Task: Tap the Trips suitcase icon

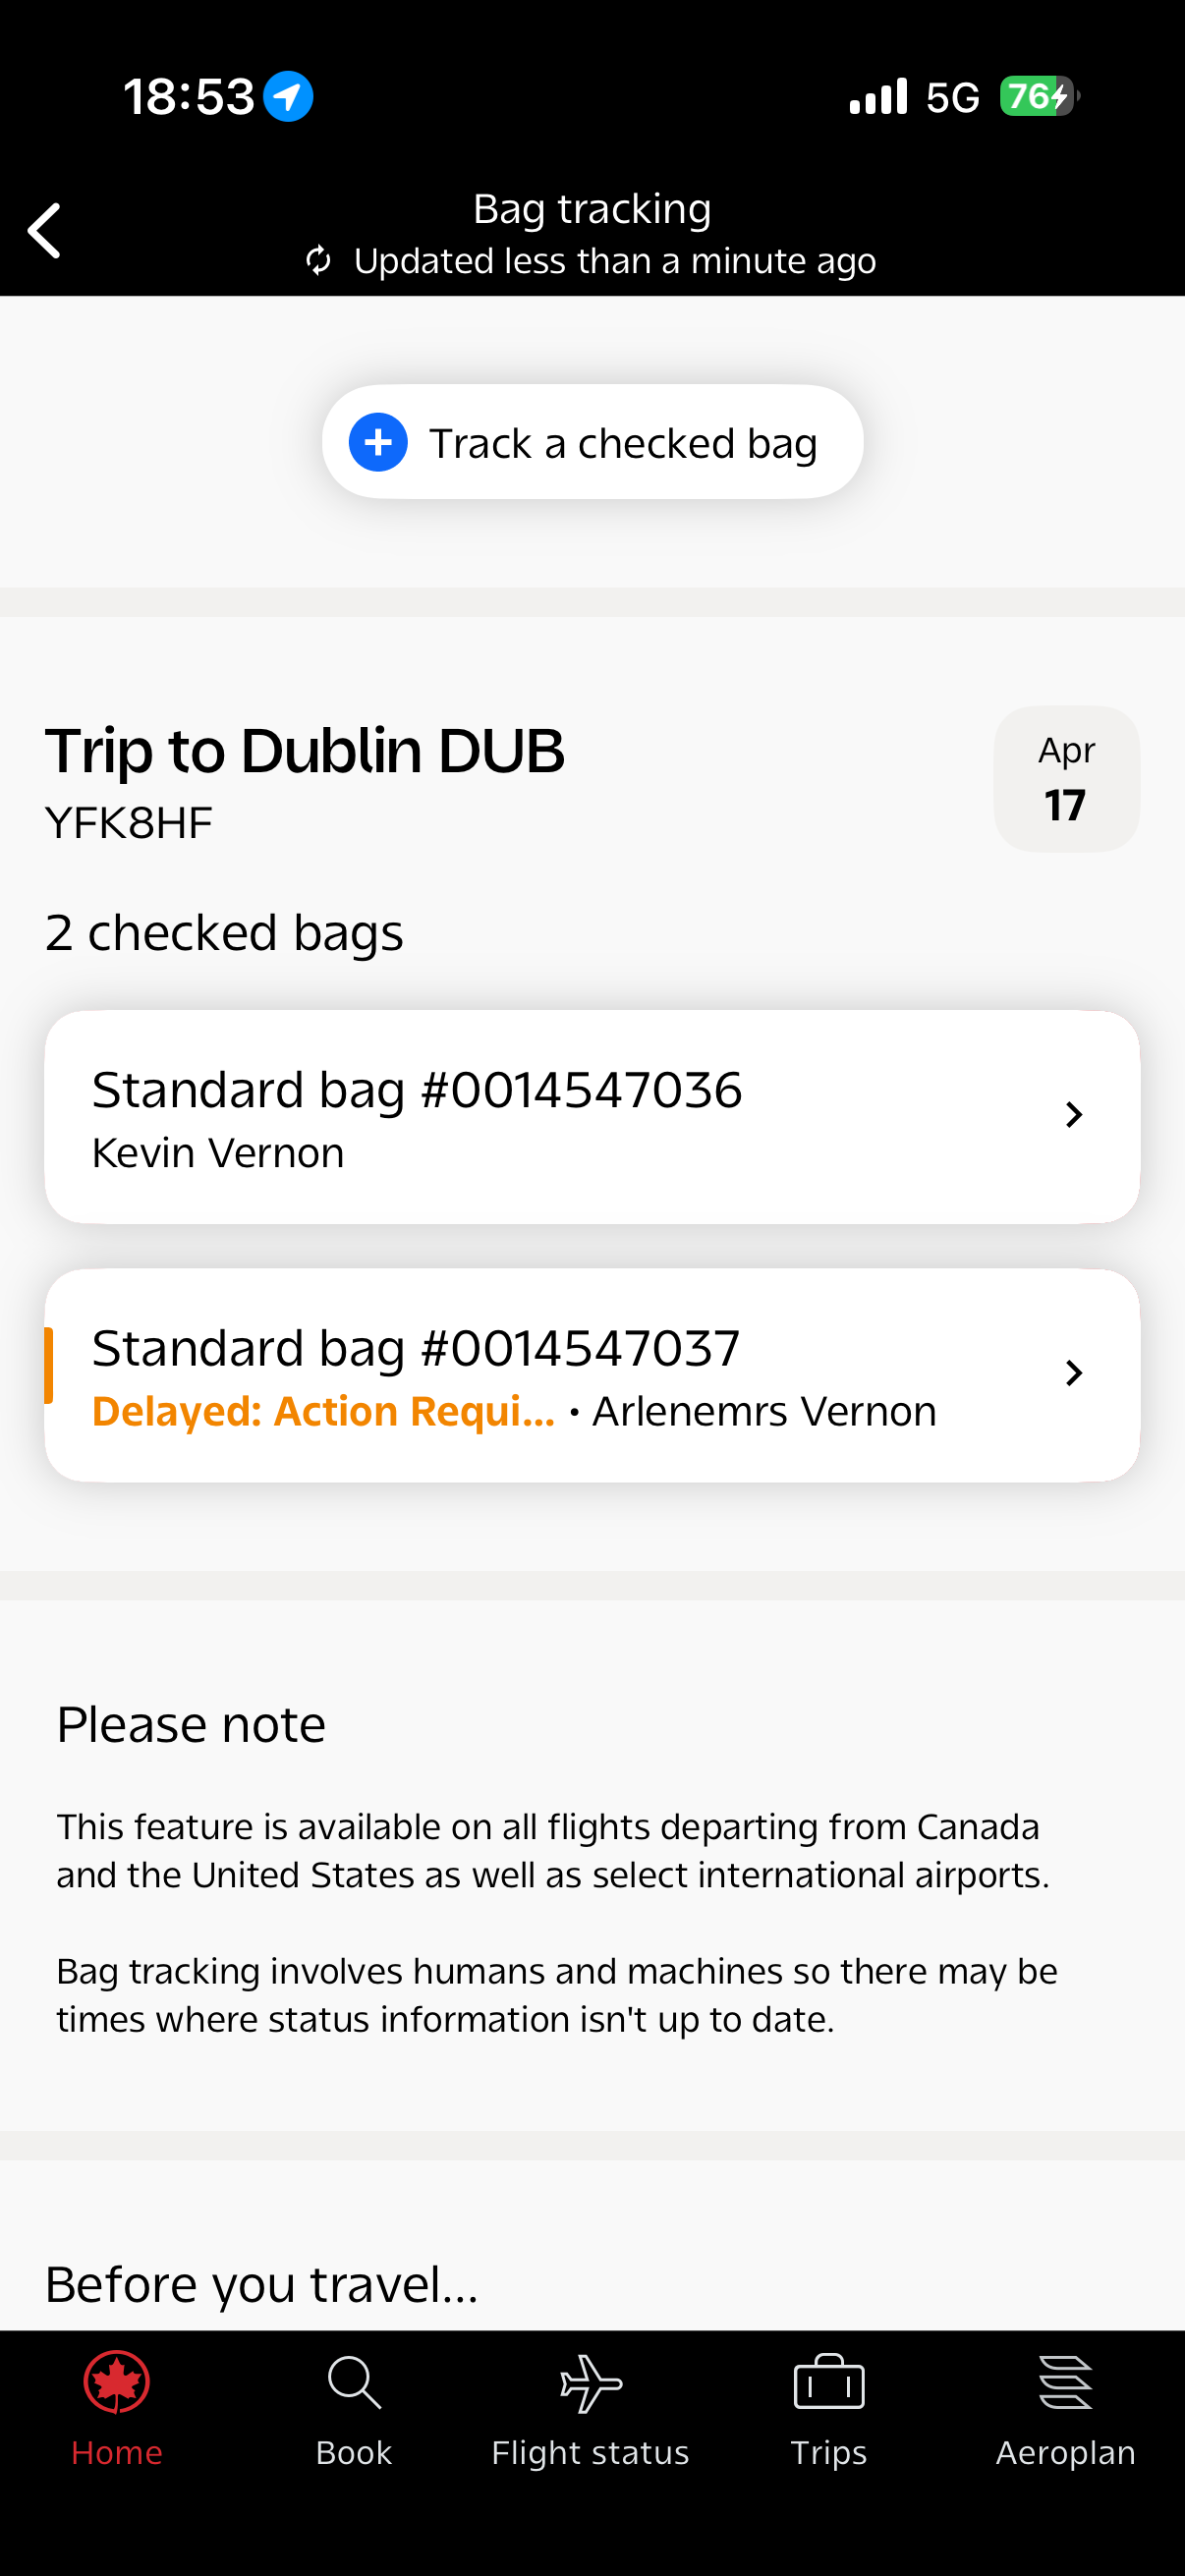Action: pos(828,2382)
